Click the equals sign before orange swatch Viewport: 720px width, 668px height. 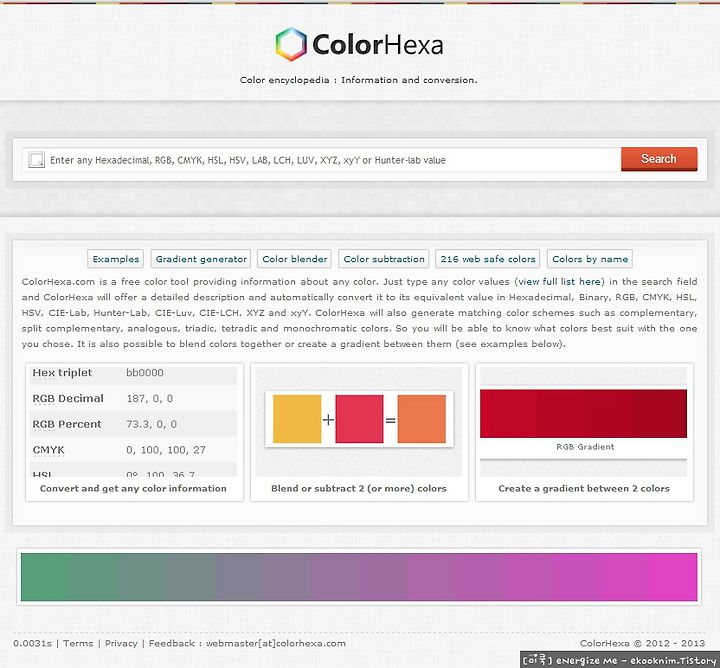(x=390, y=420)
